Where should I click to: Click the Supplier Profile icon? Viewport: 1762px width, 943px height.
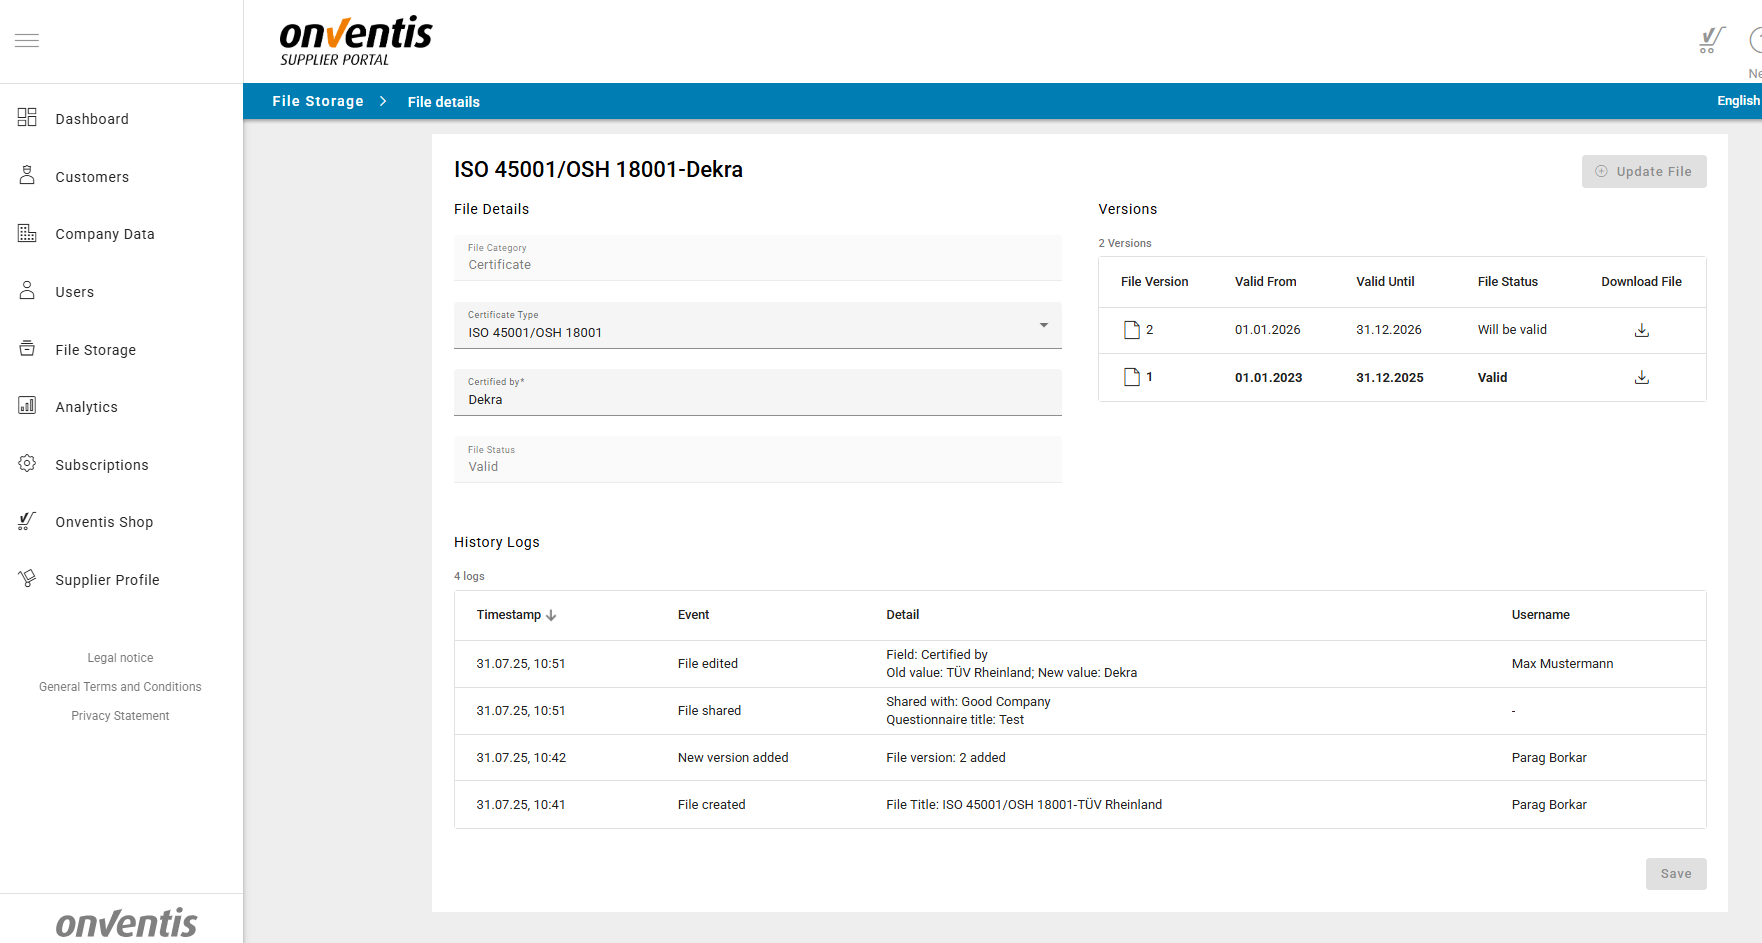tap(27, 579)
